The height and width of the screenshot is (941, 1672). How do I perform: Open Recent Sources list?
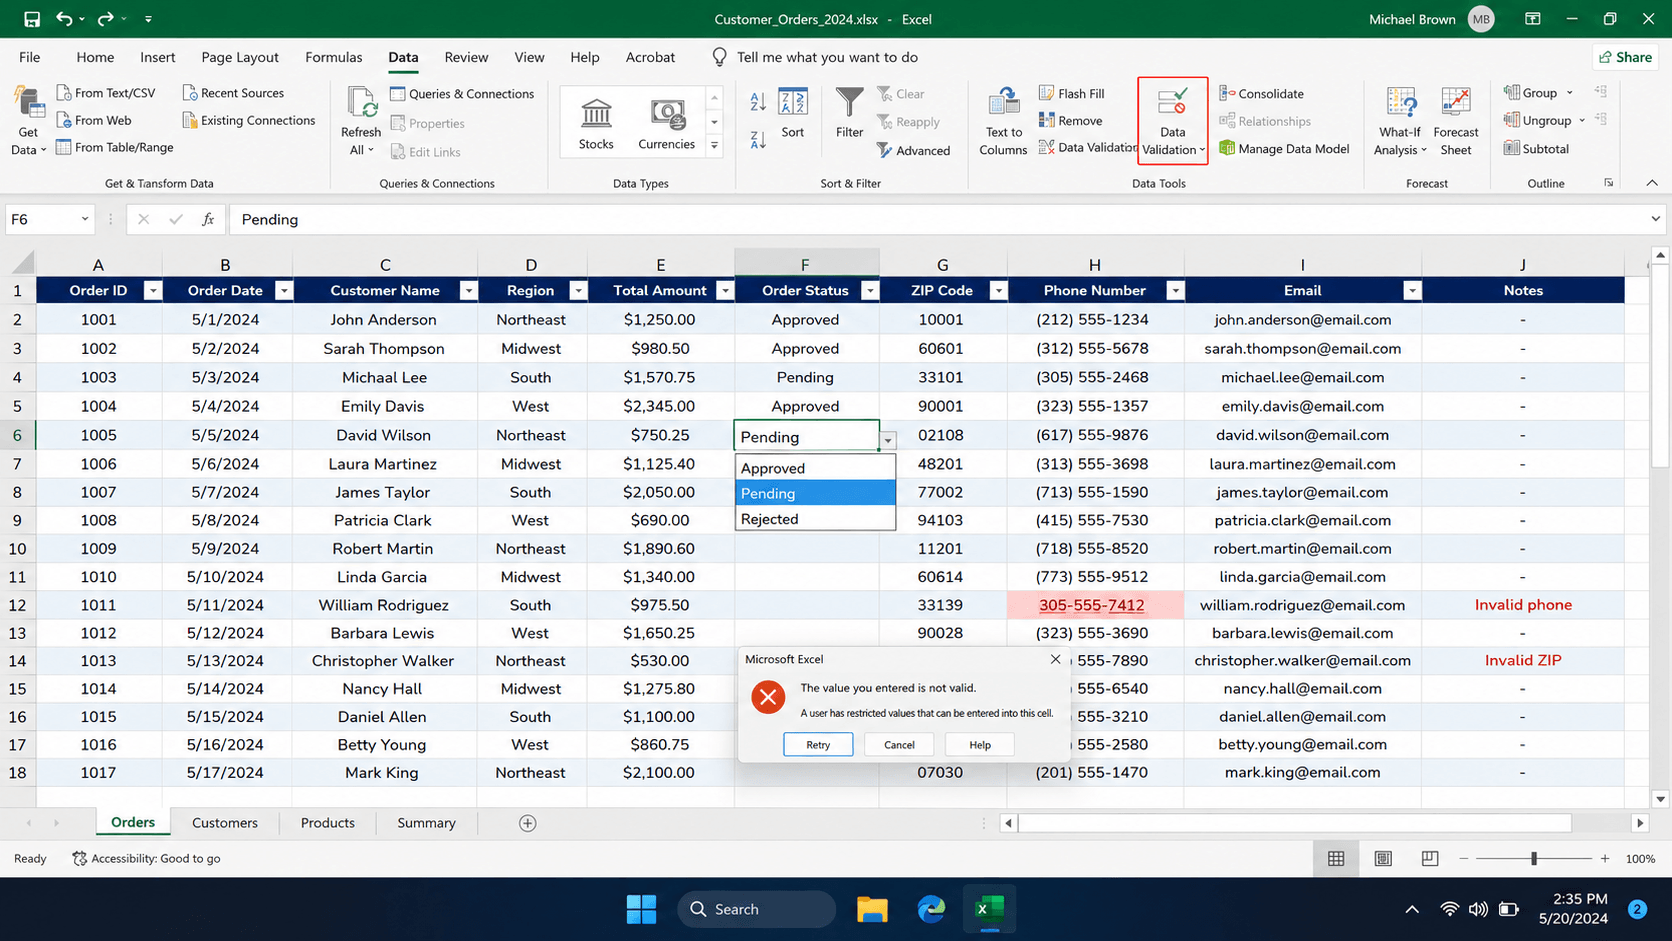[x=233, y=93]
